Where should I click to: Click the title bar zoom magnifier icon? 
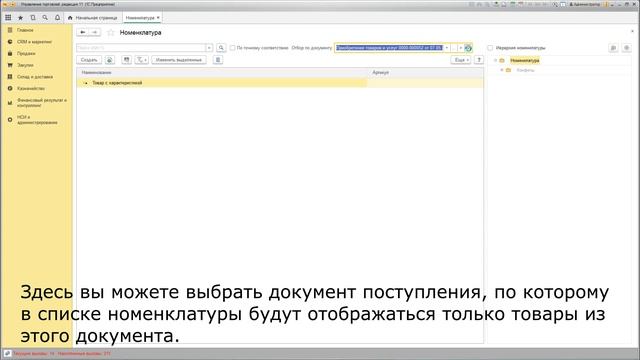(x=555, y=4)
